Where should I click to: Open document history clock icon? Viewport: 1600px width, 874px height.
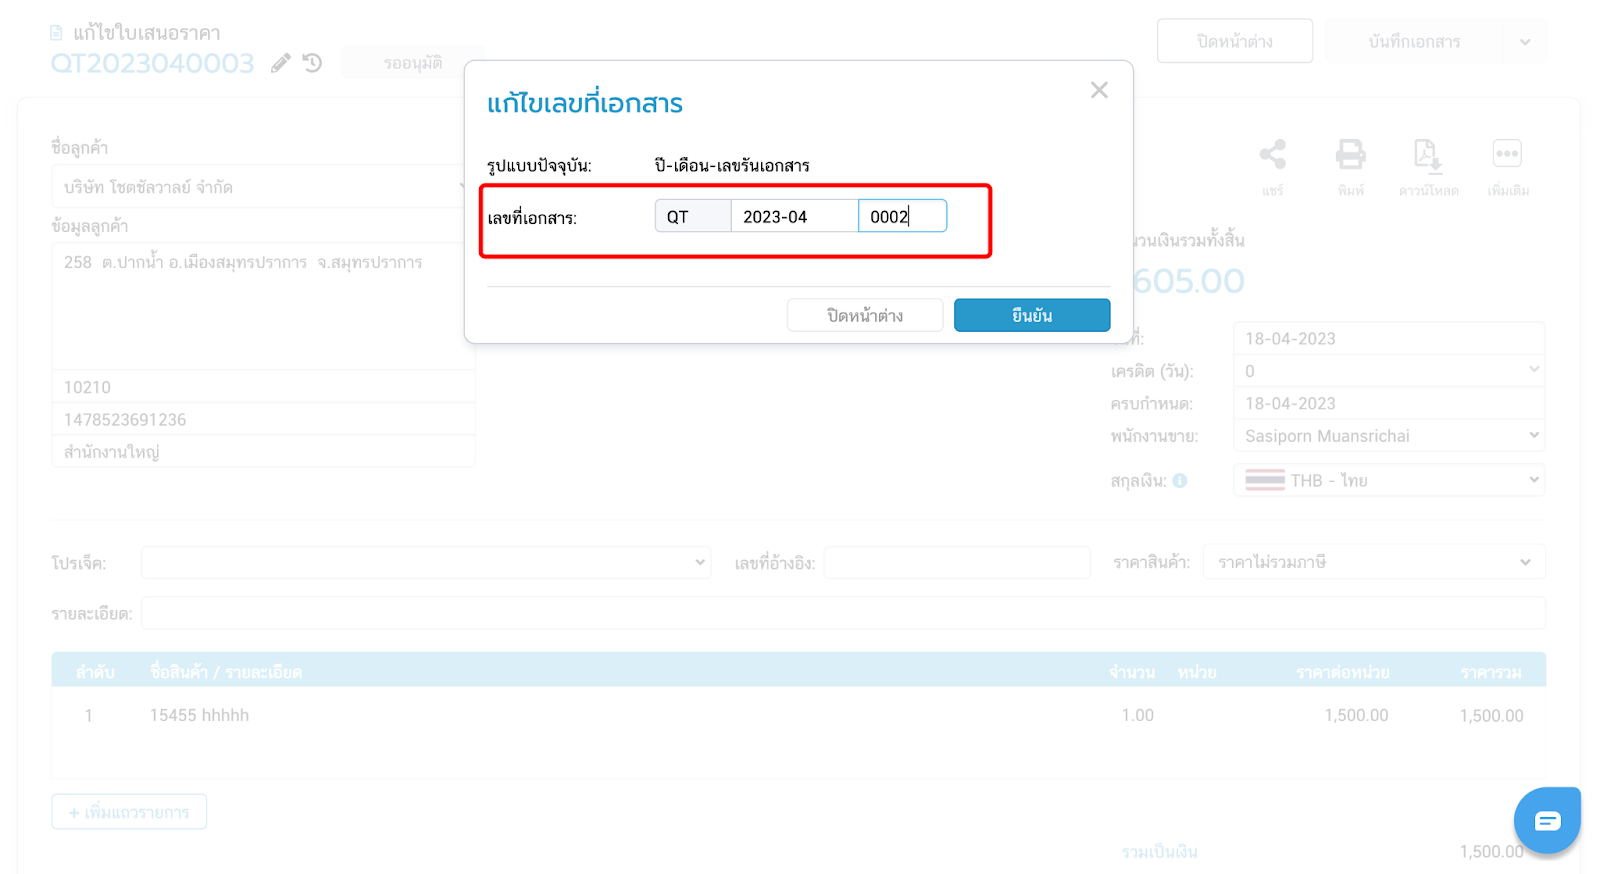tap(313, 63)
